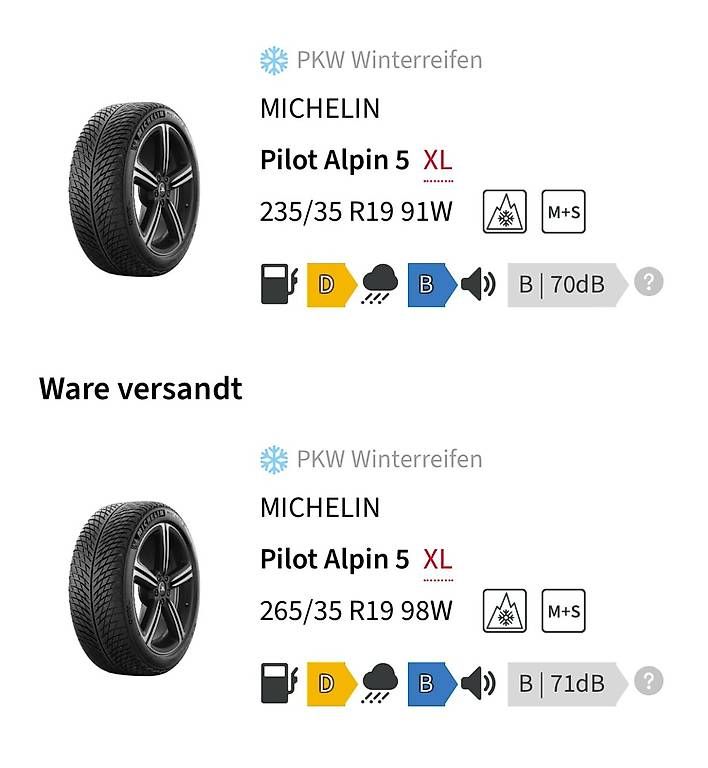This screenshot has width=708, height=768.
Task: Open help question mark beside 71dB label
Action: [648, 682]
